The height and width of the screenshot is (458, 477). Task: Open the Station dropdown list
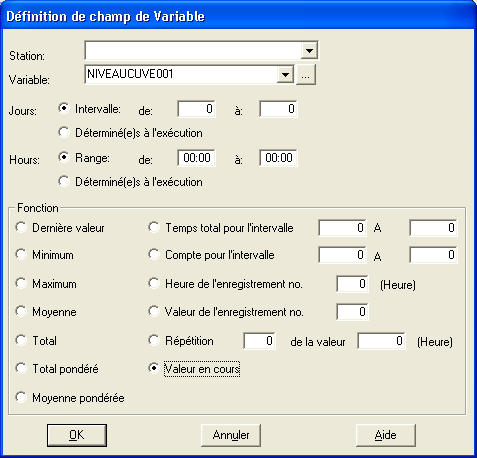(309, 51)
